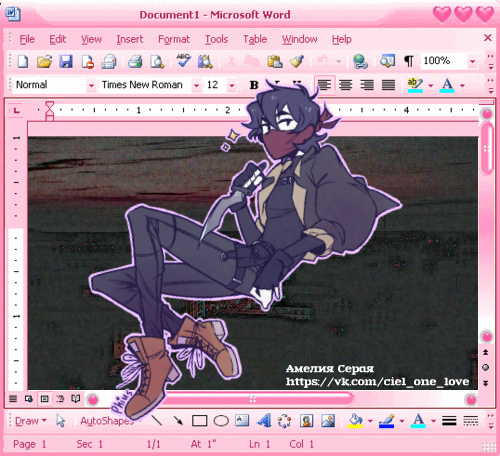Open the Draw menu dropdown

click(x=31, y=421)
